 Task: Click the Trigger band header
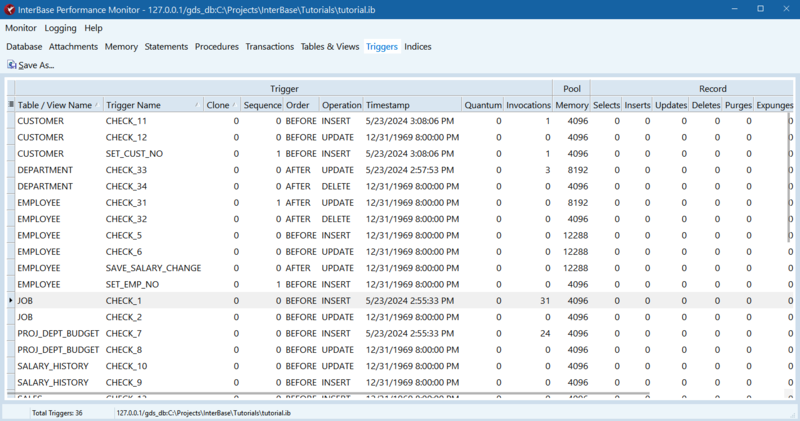284,88
